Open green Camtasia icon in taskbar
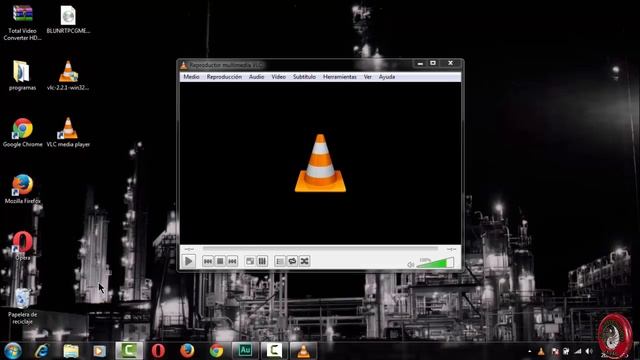 [129, 351]
